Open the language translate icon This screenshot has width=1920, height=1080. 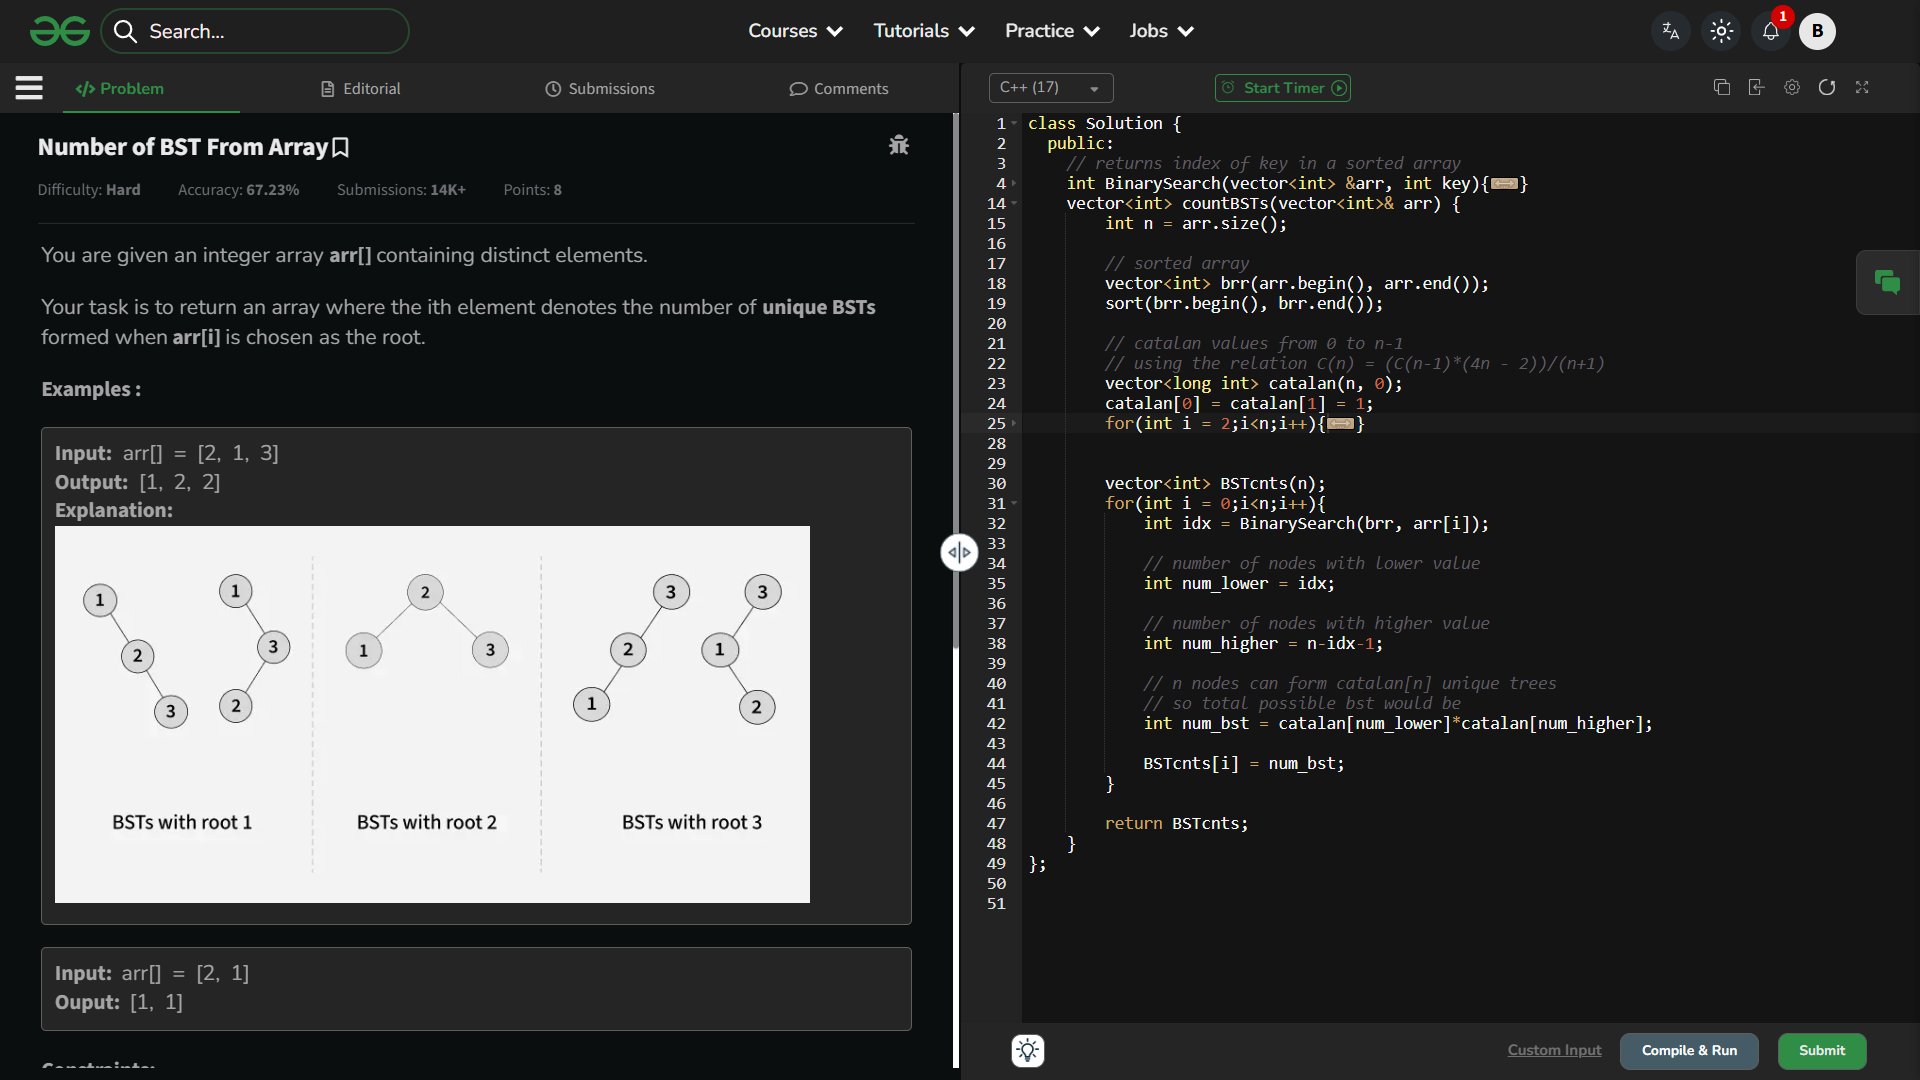(x=1670, y=31)
